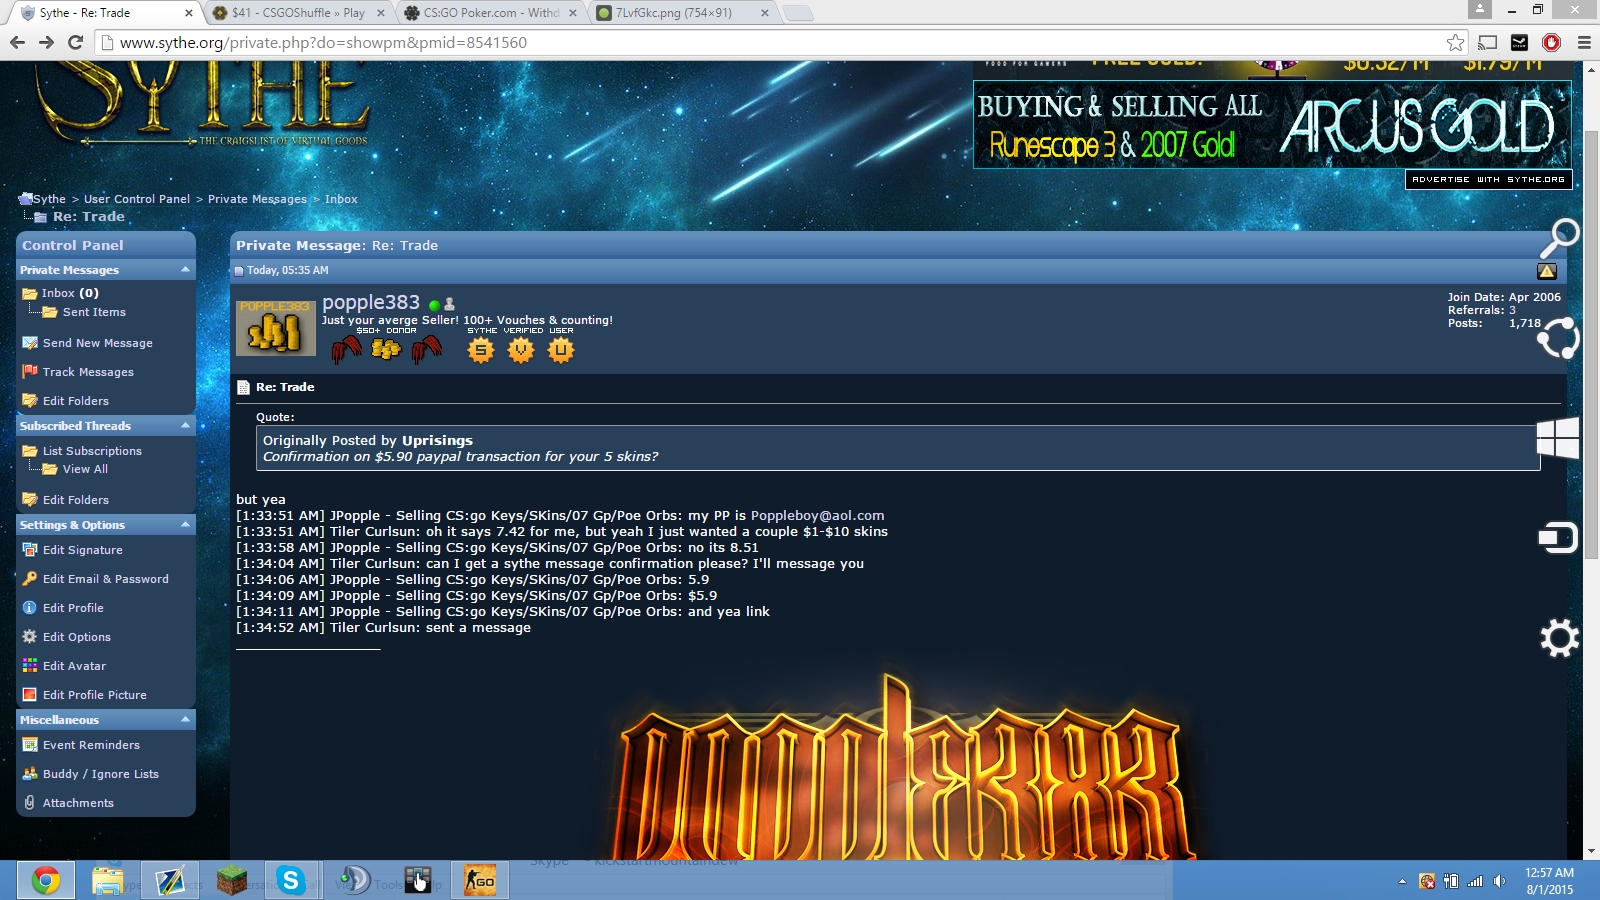Screen dimensions: 1600x900
Task: Select the Sythe - Re: Trade tab
Action: (106, 13)
